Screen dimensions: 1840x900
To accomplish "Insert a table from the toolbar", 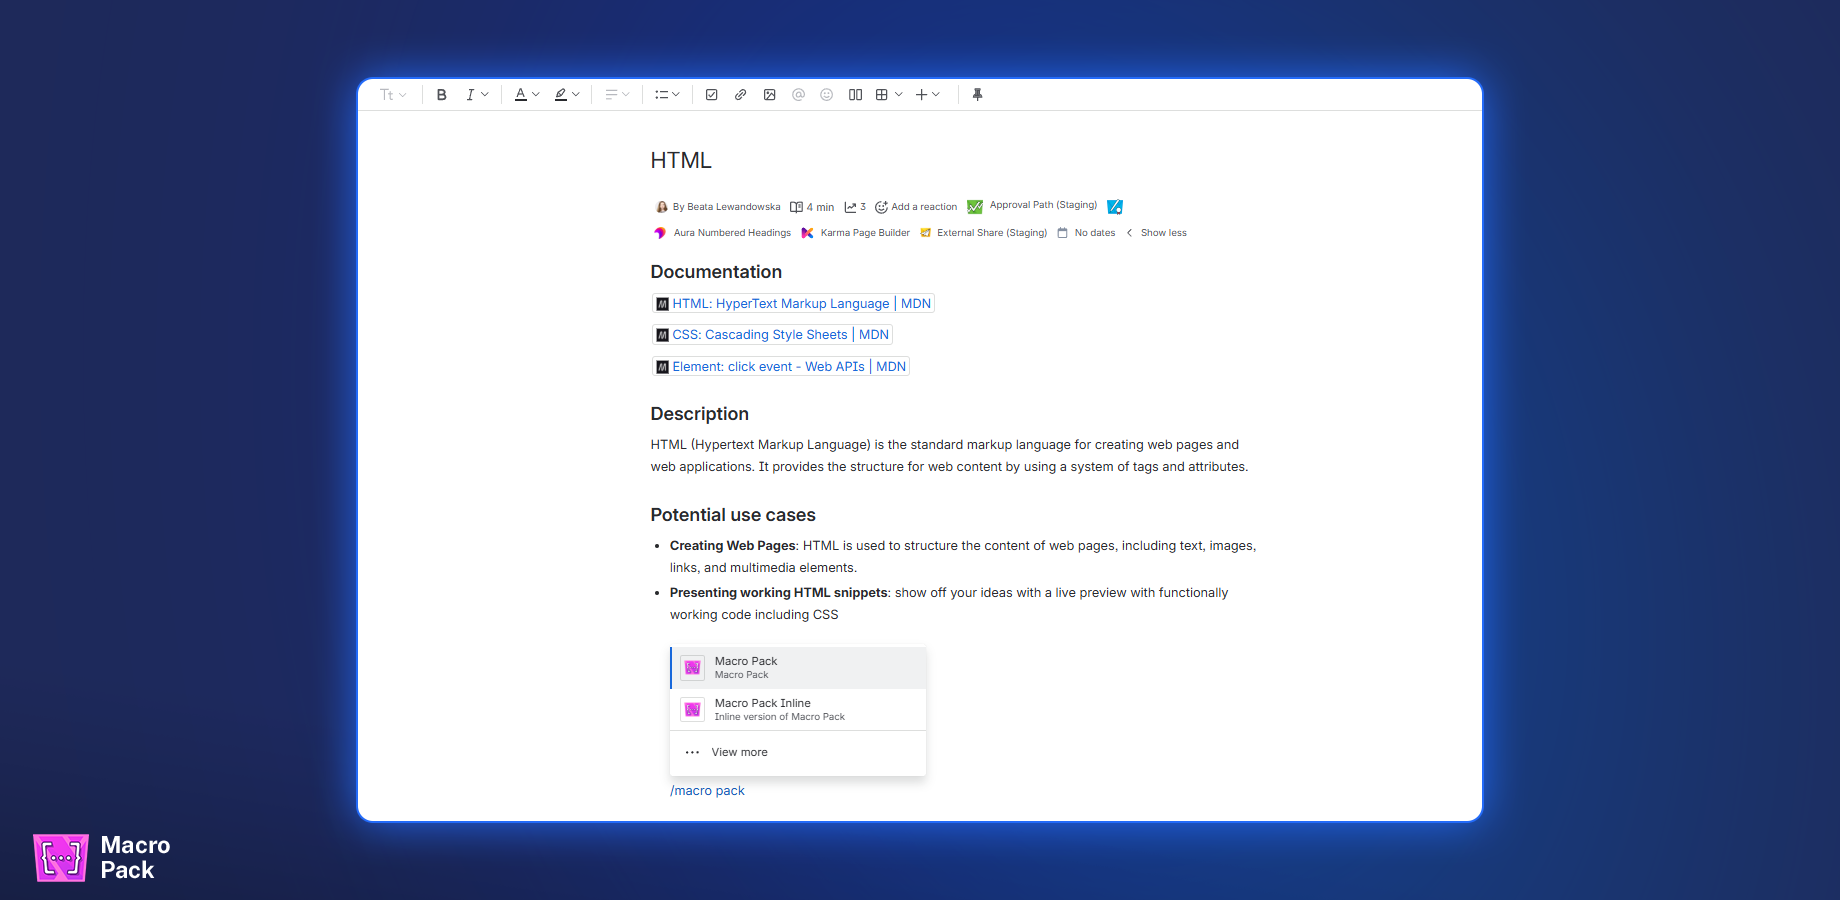I will (x=882, y=95).
